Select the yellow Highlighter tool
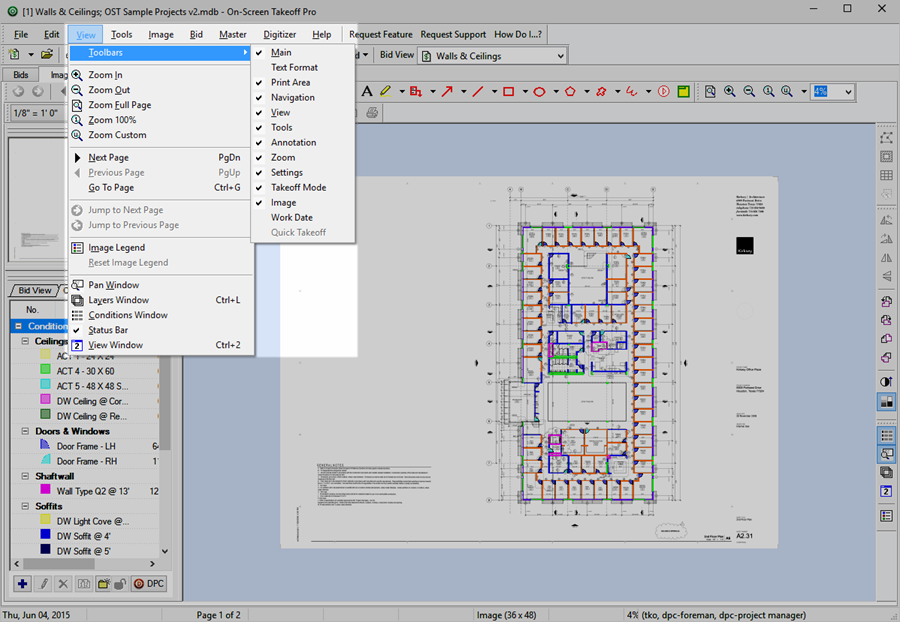The width and height of the screenshot is (900, 622). (x=385, y=91)
